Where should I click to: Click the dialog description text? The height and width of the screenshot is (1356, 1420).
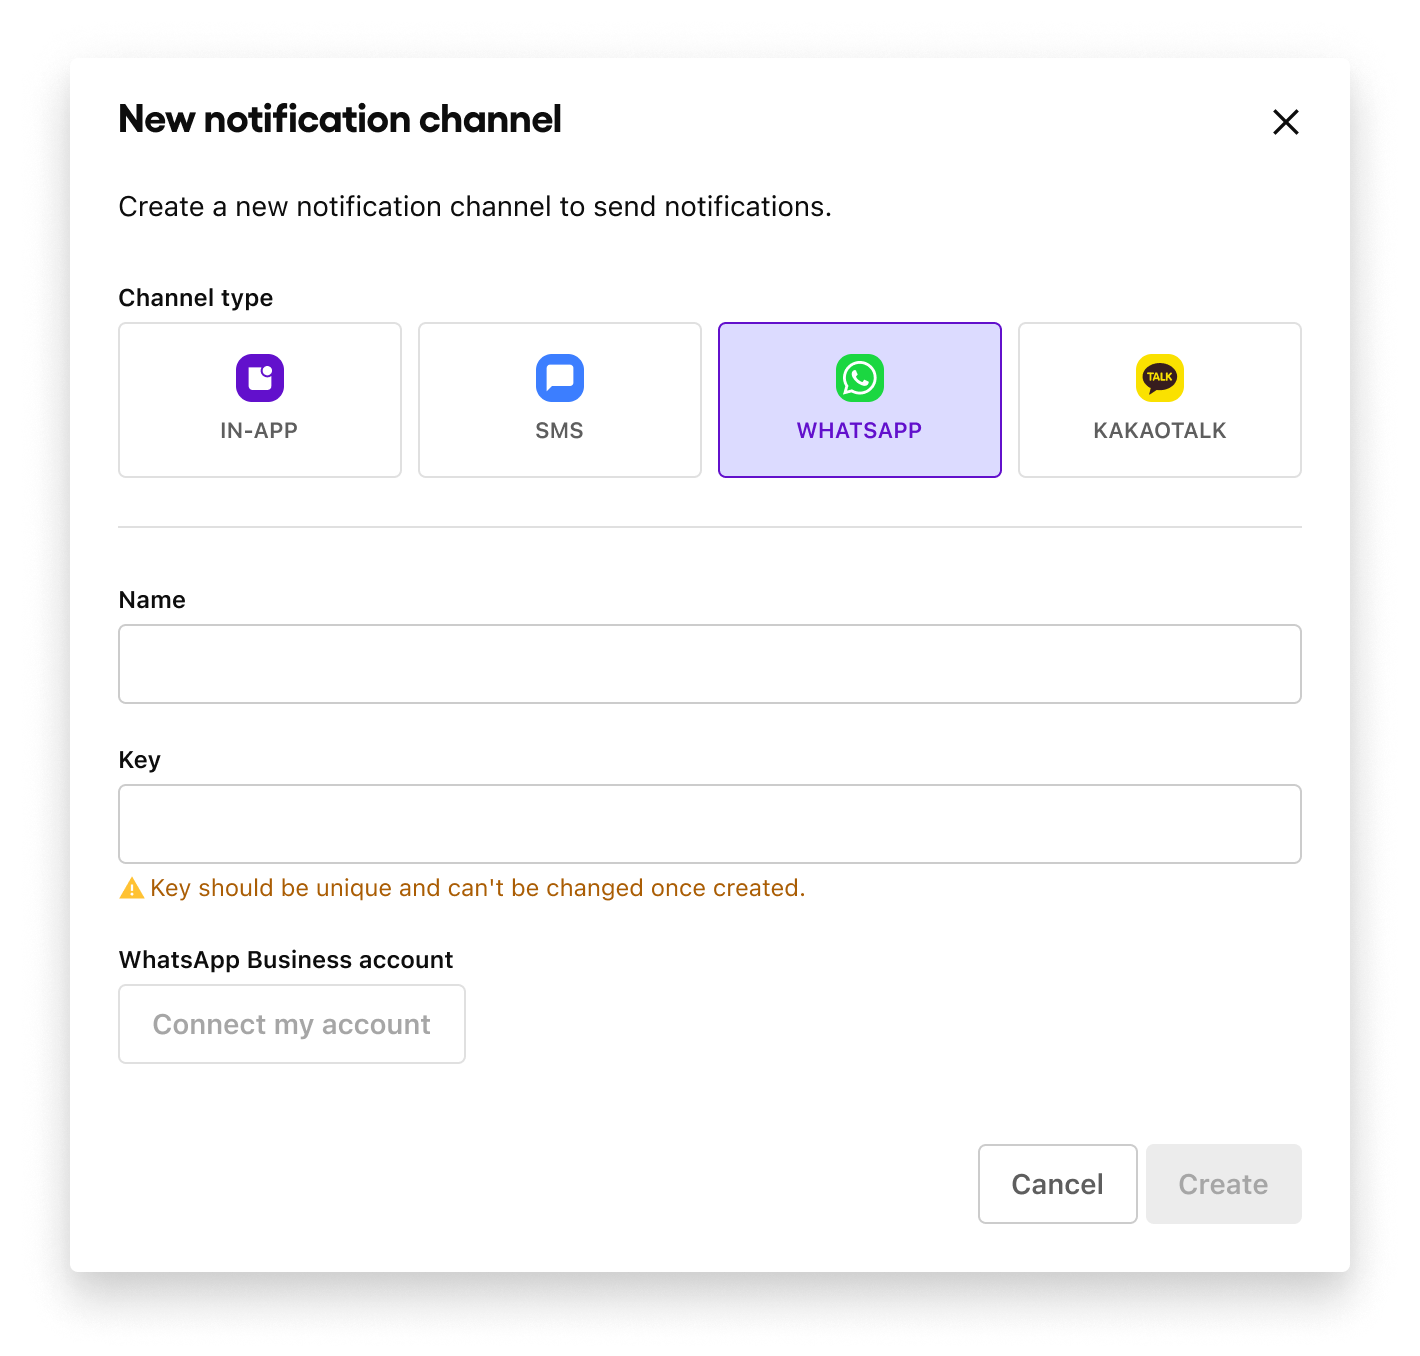pyautogui.click(x=475, y=207)
